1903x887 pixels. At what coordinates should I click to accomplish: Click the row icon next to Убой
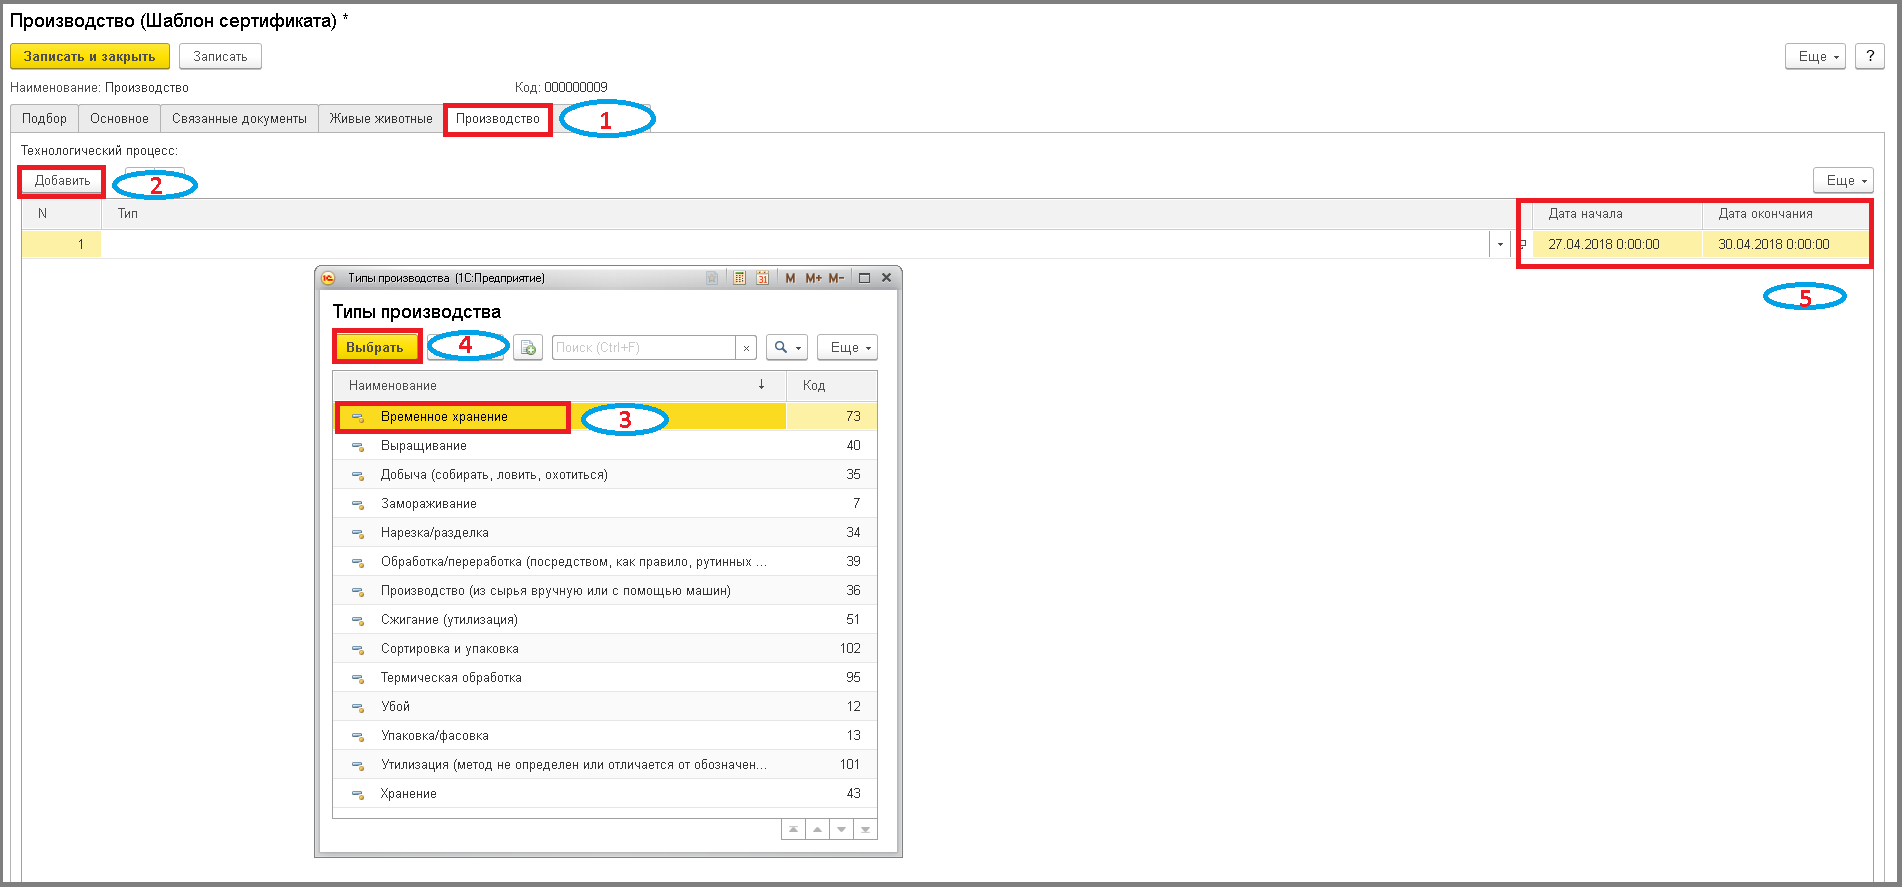tap(357, 707)
